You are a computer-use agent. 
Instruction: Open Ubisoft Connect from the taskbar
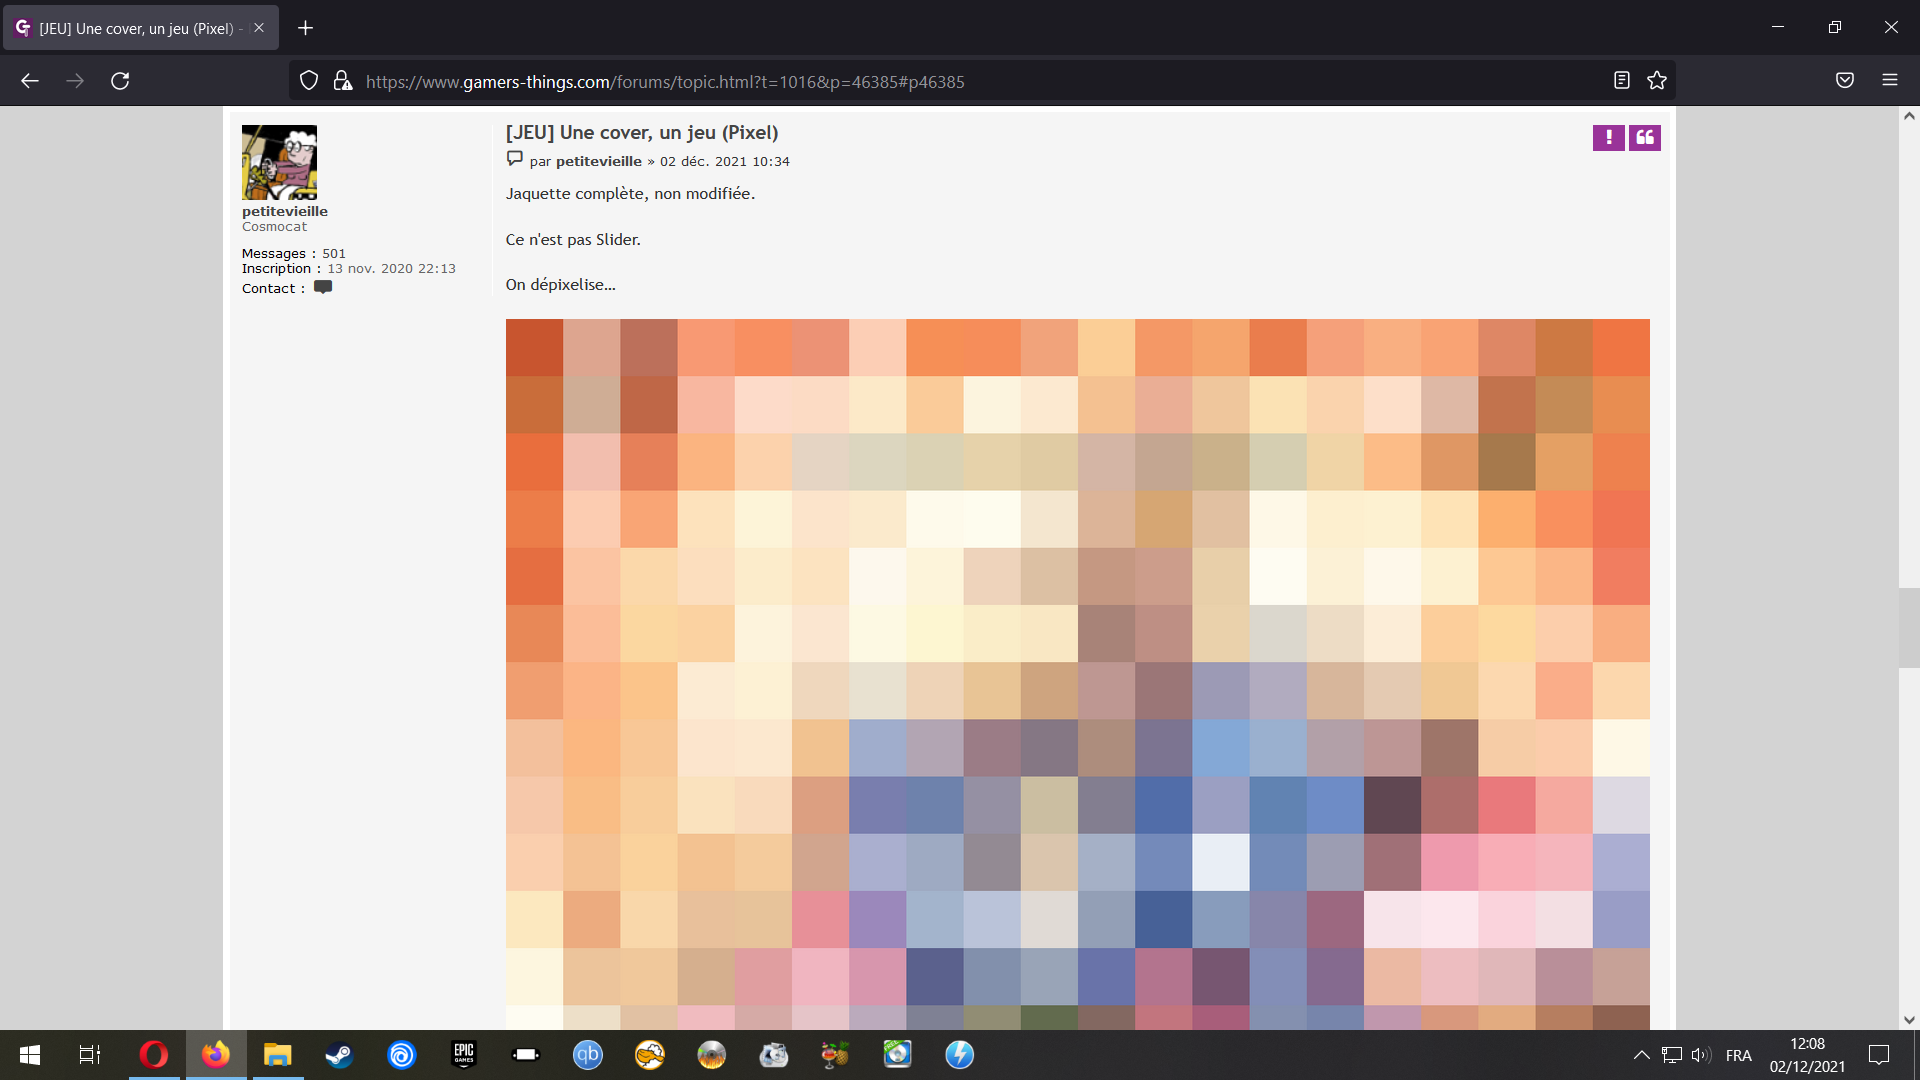click(402, 1055)
